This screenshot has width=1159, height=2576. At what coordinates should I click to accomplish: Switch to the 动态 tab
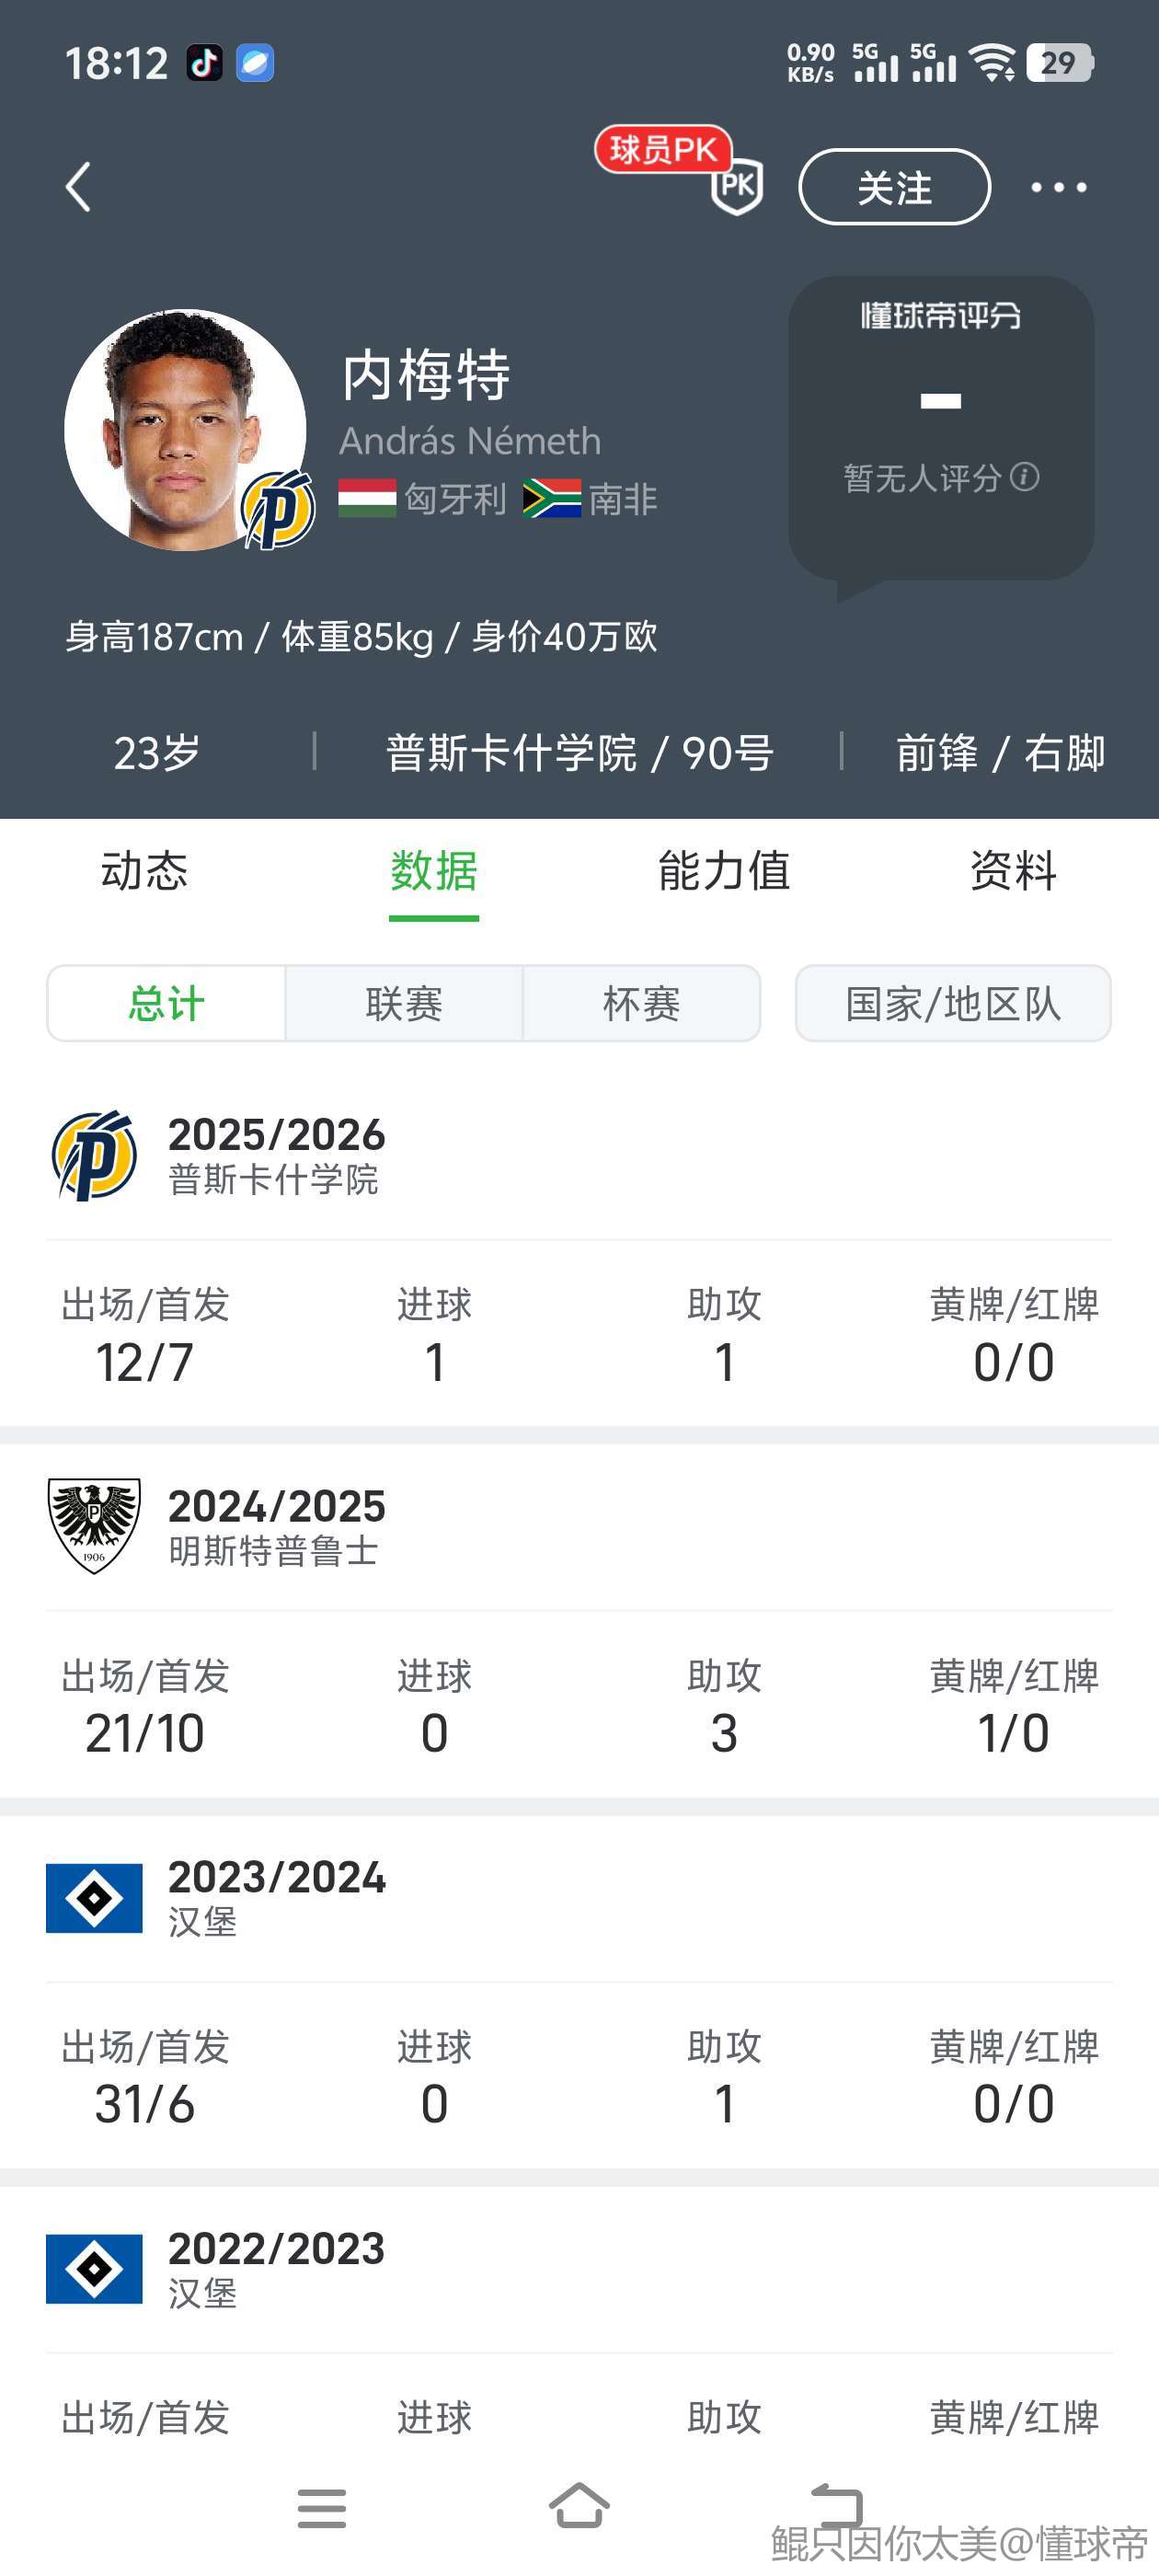(x=144, y=871)
